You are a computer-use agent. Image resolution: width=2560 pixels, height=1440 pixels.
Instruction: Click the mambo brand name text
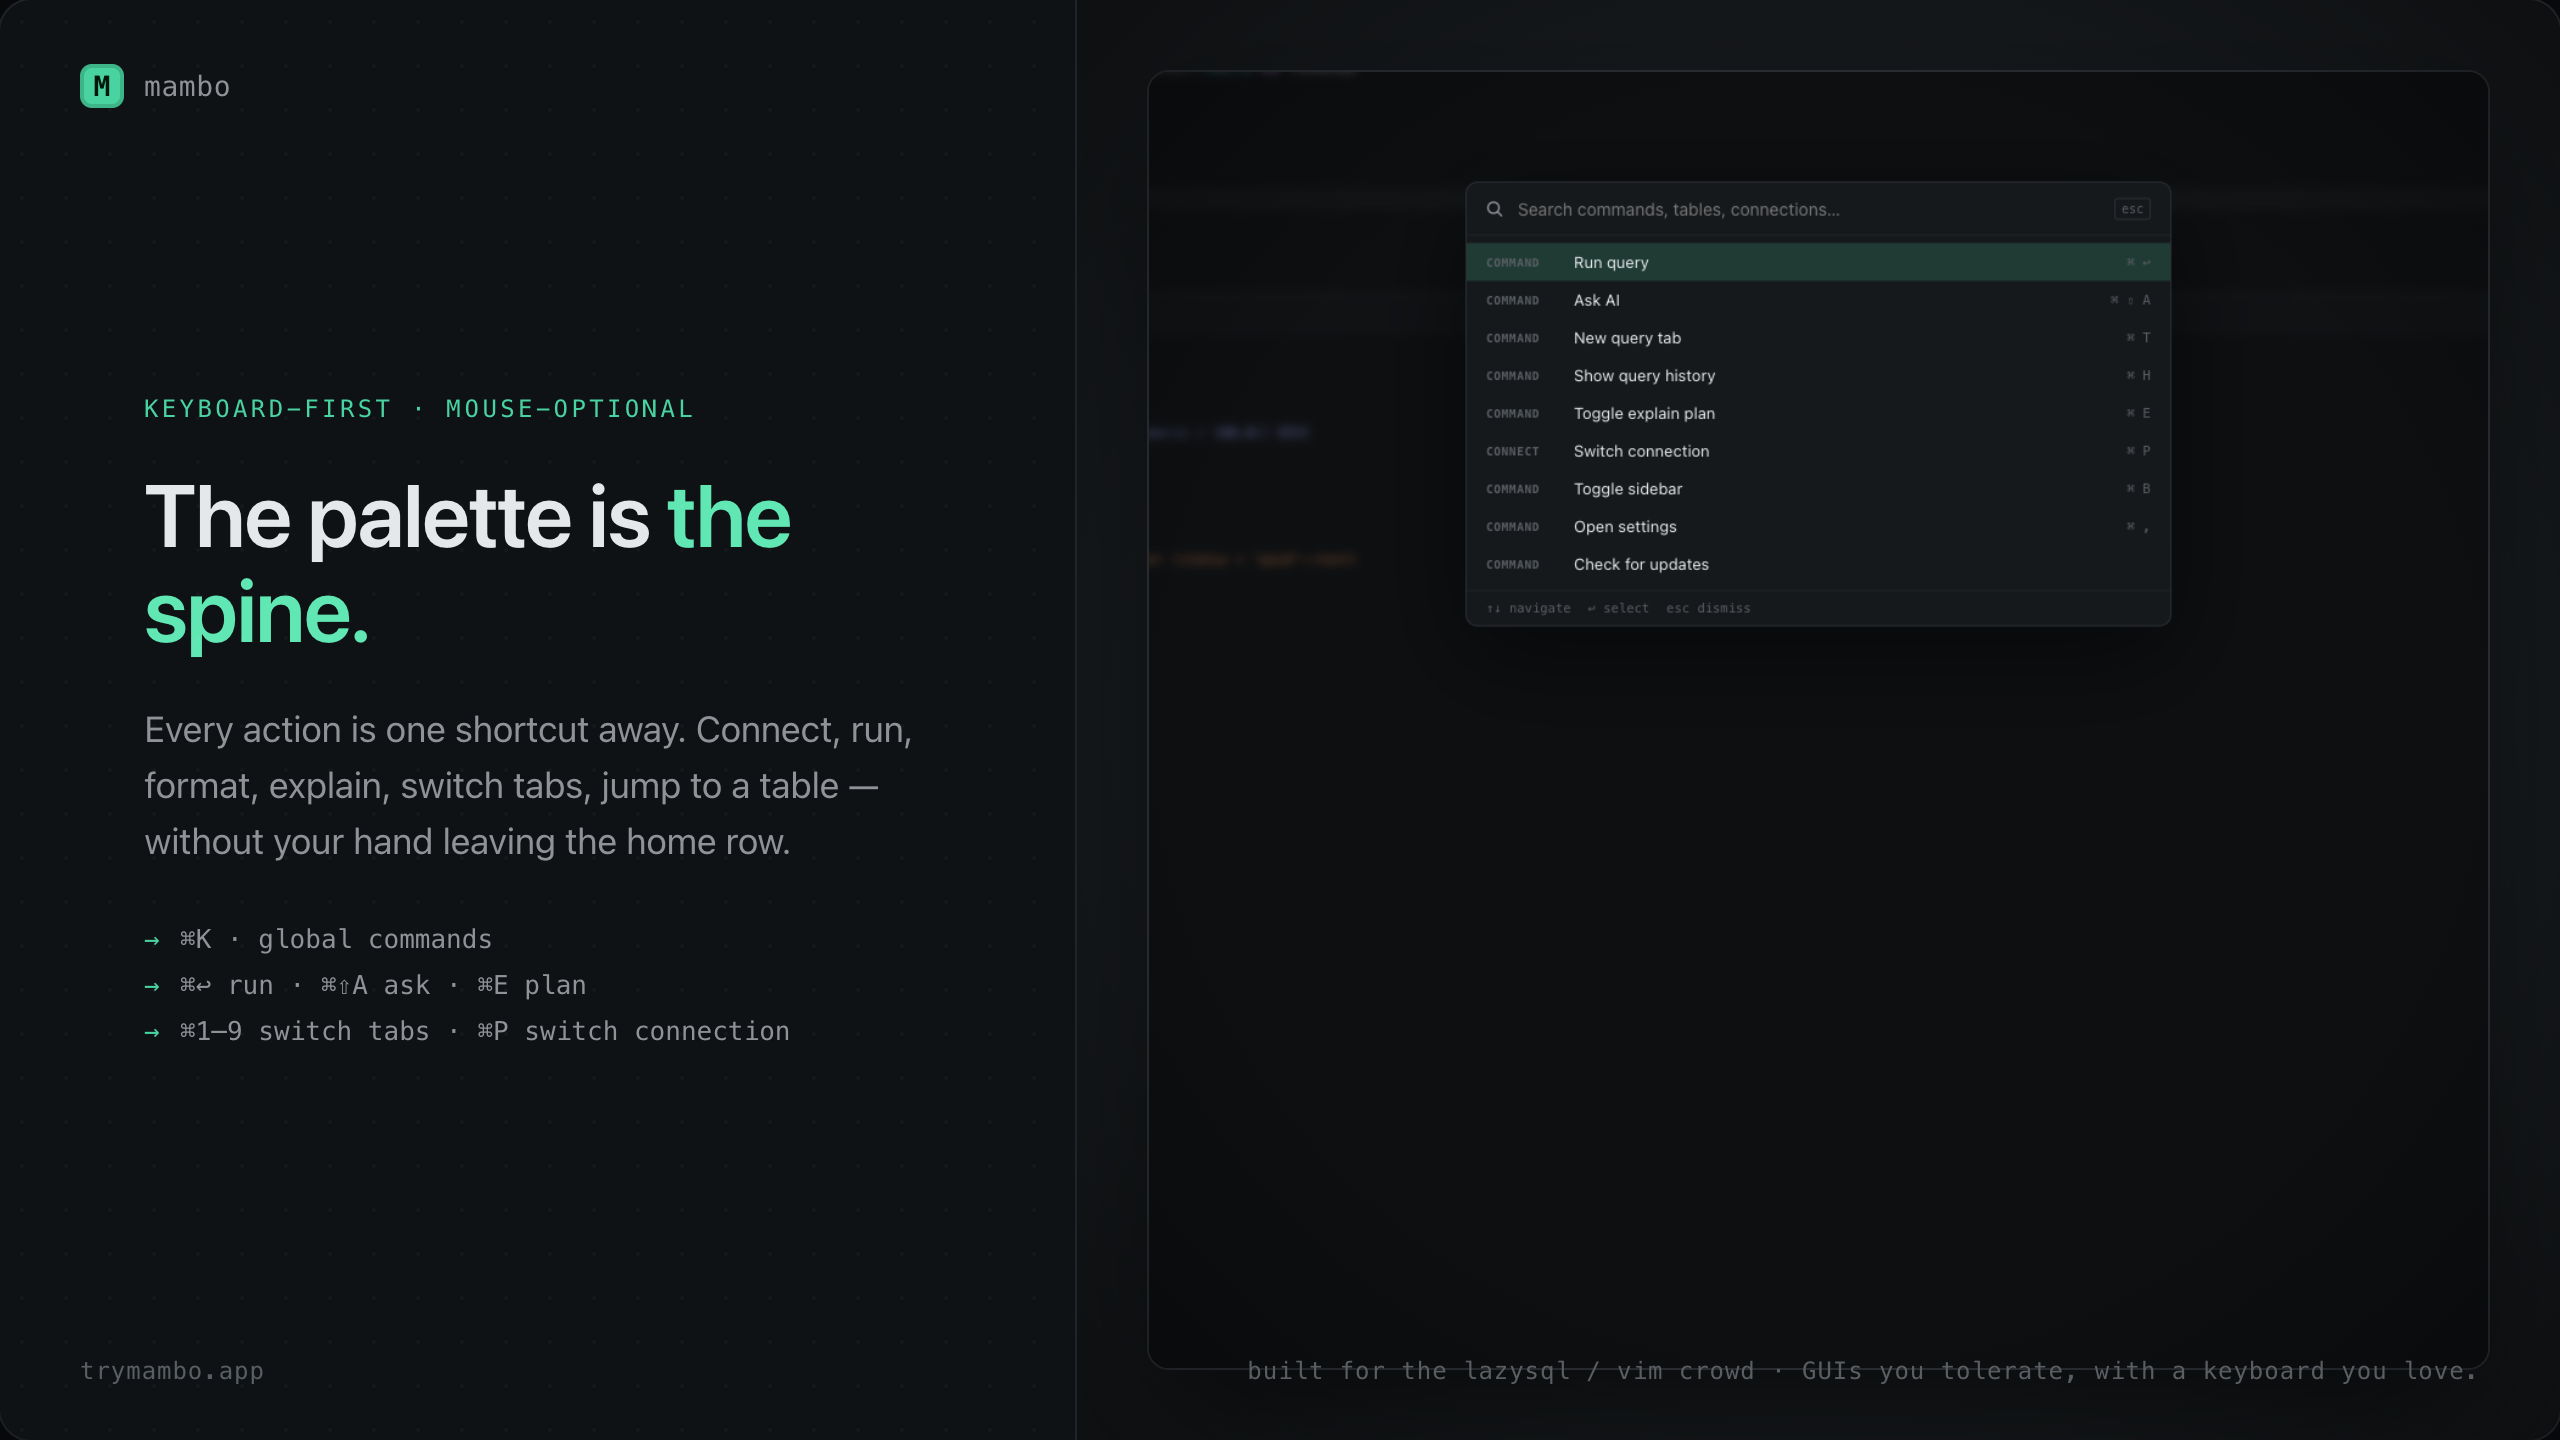(187, 87)
